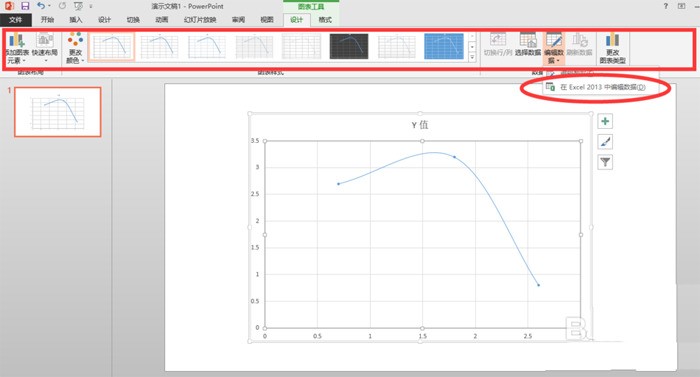Click the Undo arrow in the title bar

coord(41,6)
